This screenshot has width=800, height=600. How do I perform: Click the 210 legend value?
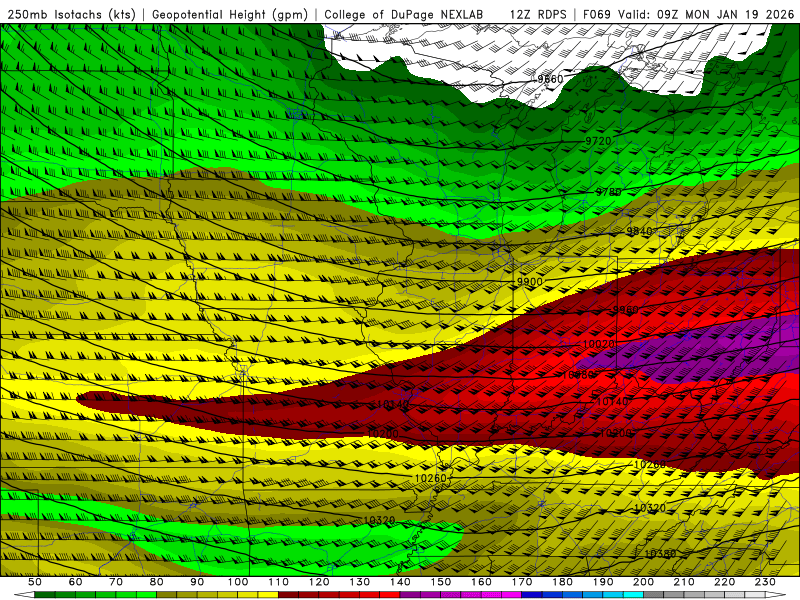tap(684, 582)
